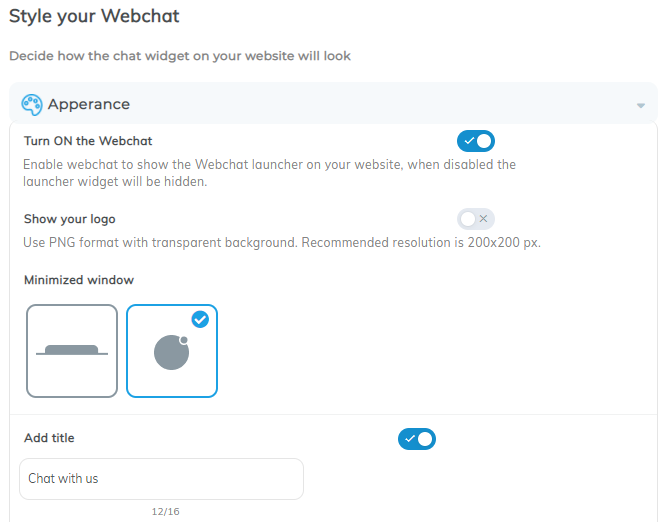The width and height of the screenshot is (663, 522).
Task: Click the Turn ON the Webchat label
Action: coord(88,141)
